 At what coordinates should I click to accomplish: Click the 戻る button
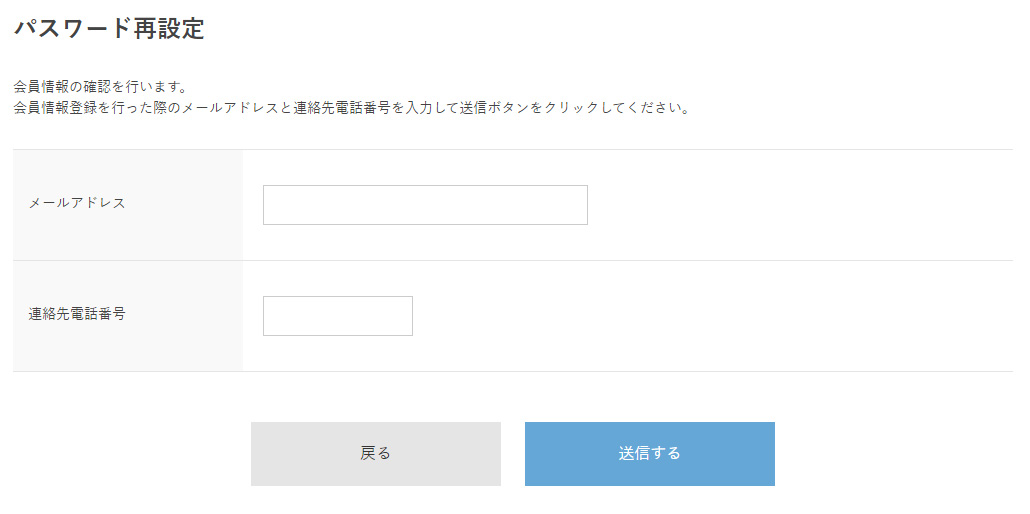point(375,454)
